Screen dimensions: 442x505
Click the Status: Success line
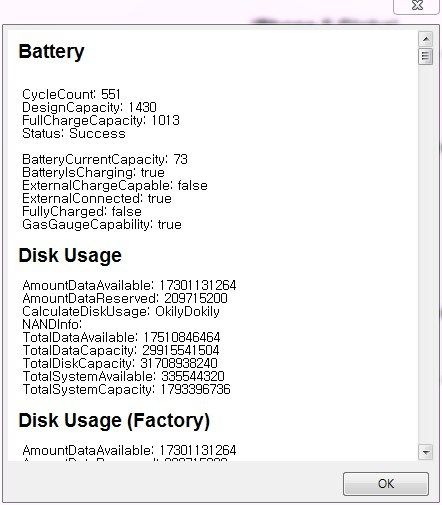pyautogui.click(x=74, y=133)
